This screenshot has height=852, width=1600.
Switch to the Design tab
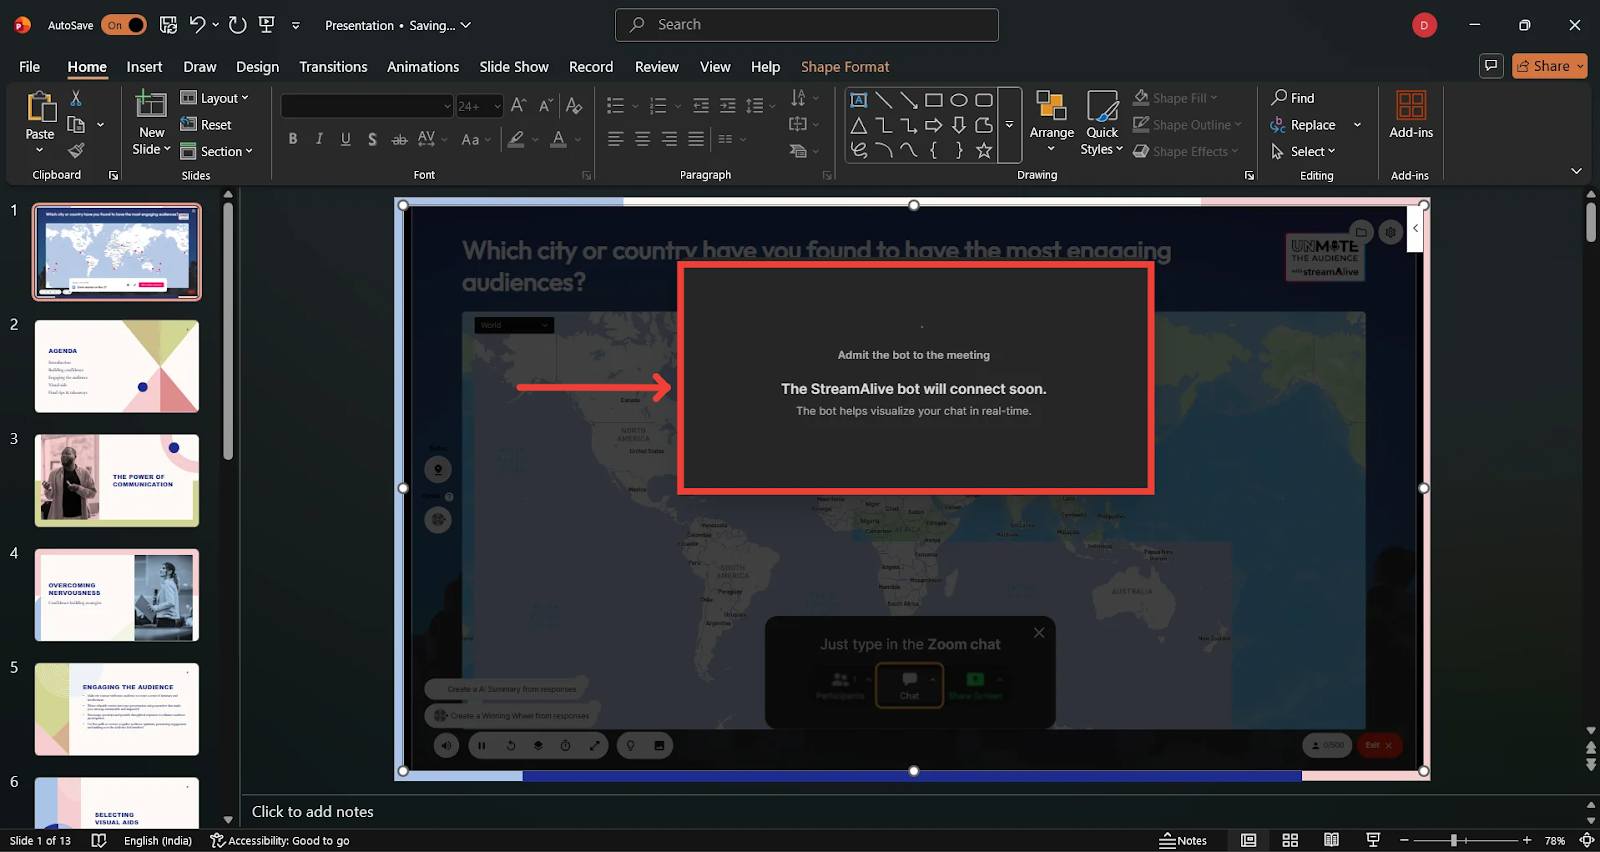tap(258, 67)
